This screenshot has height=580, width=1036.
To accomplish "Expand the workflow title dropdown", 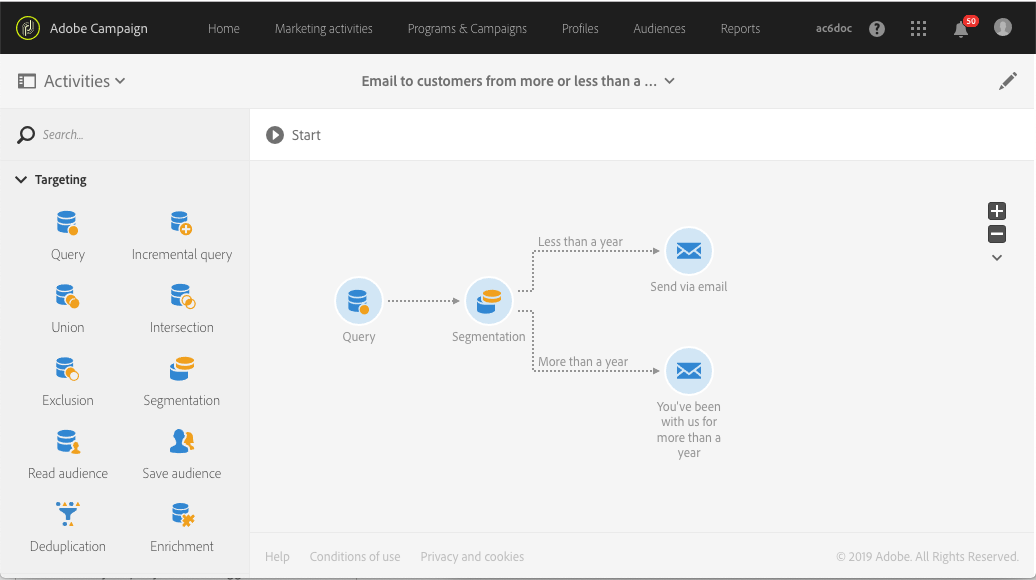I will tap(670, 81).
